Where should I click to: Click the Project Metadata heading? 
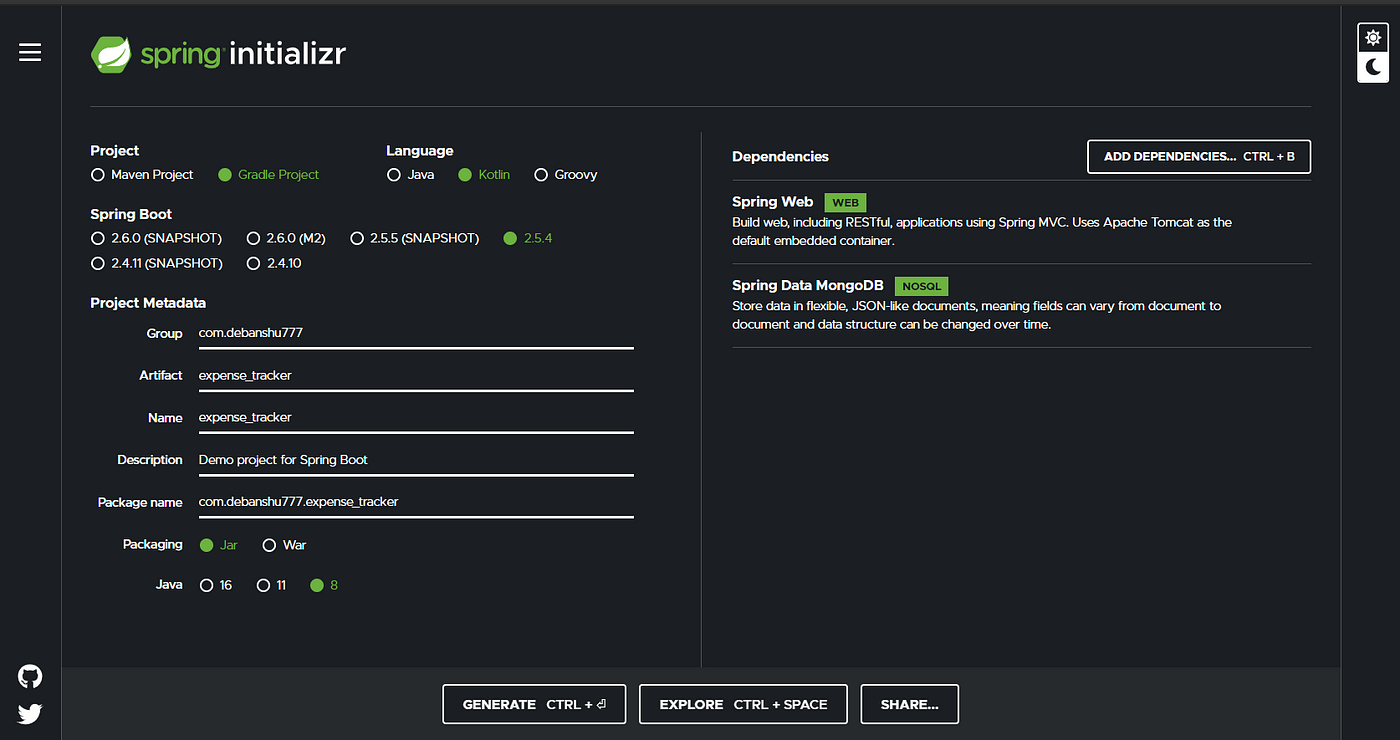148,303
